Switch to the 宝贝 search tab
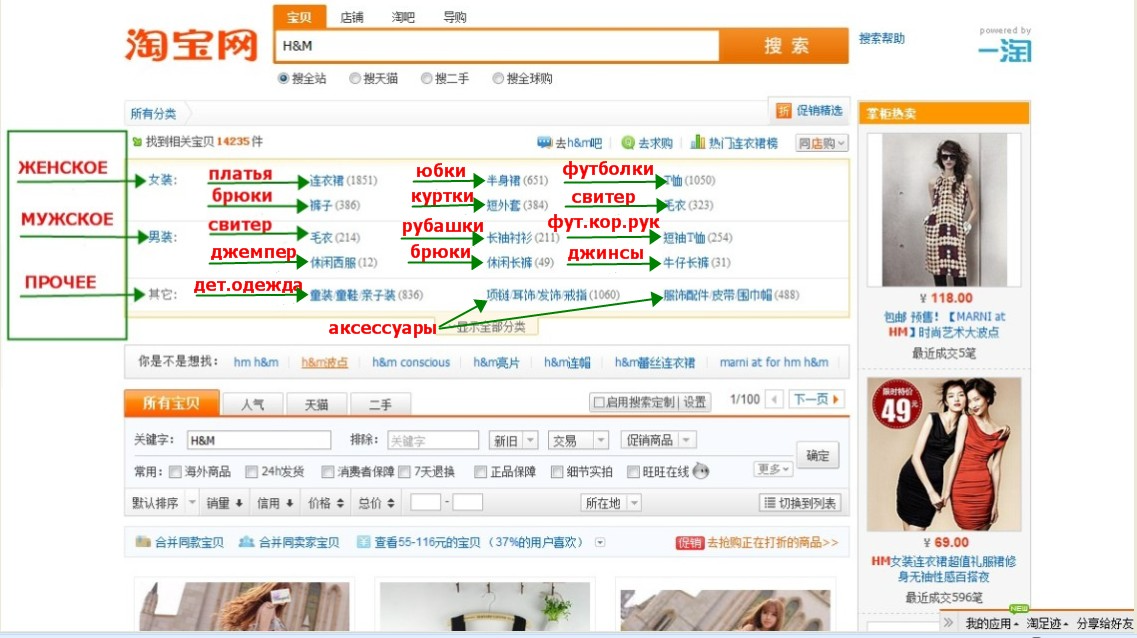Image resolution: width=1137 pixels, height=638 pixels. coord(299,17)
